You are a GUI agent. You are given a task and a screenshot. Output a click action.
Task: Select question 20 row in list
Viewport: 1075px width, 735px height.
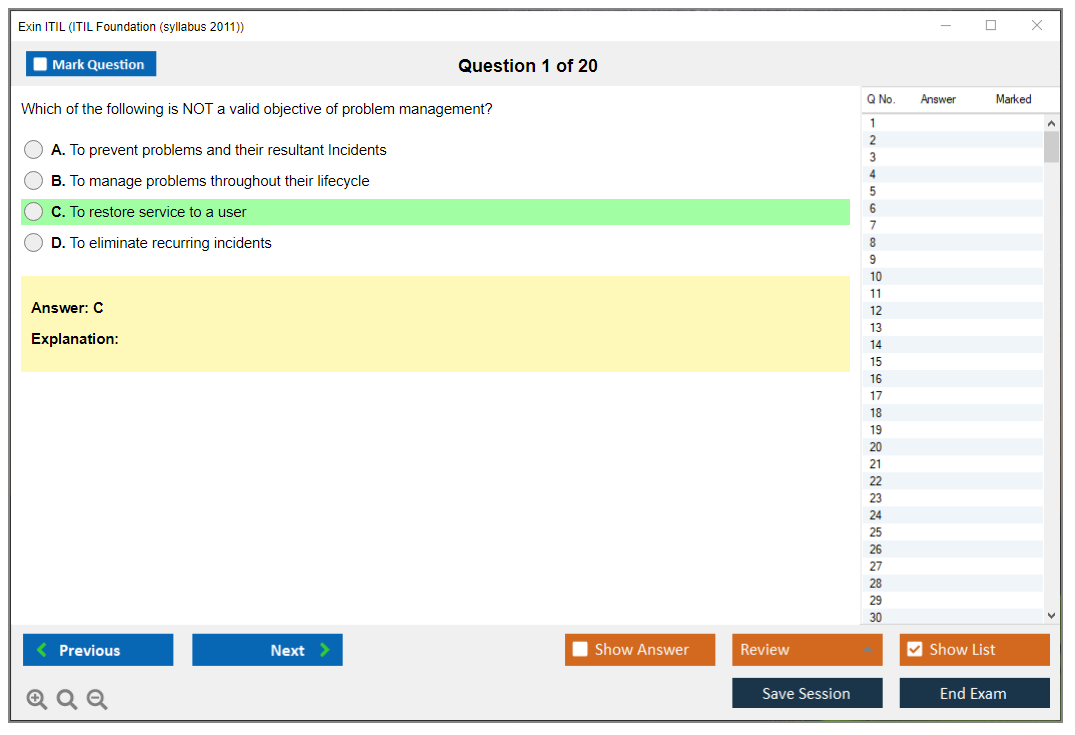(x=876, y=447)
